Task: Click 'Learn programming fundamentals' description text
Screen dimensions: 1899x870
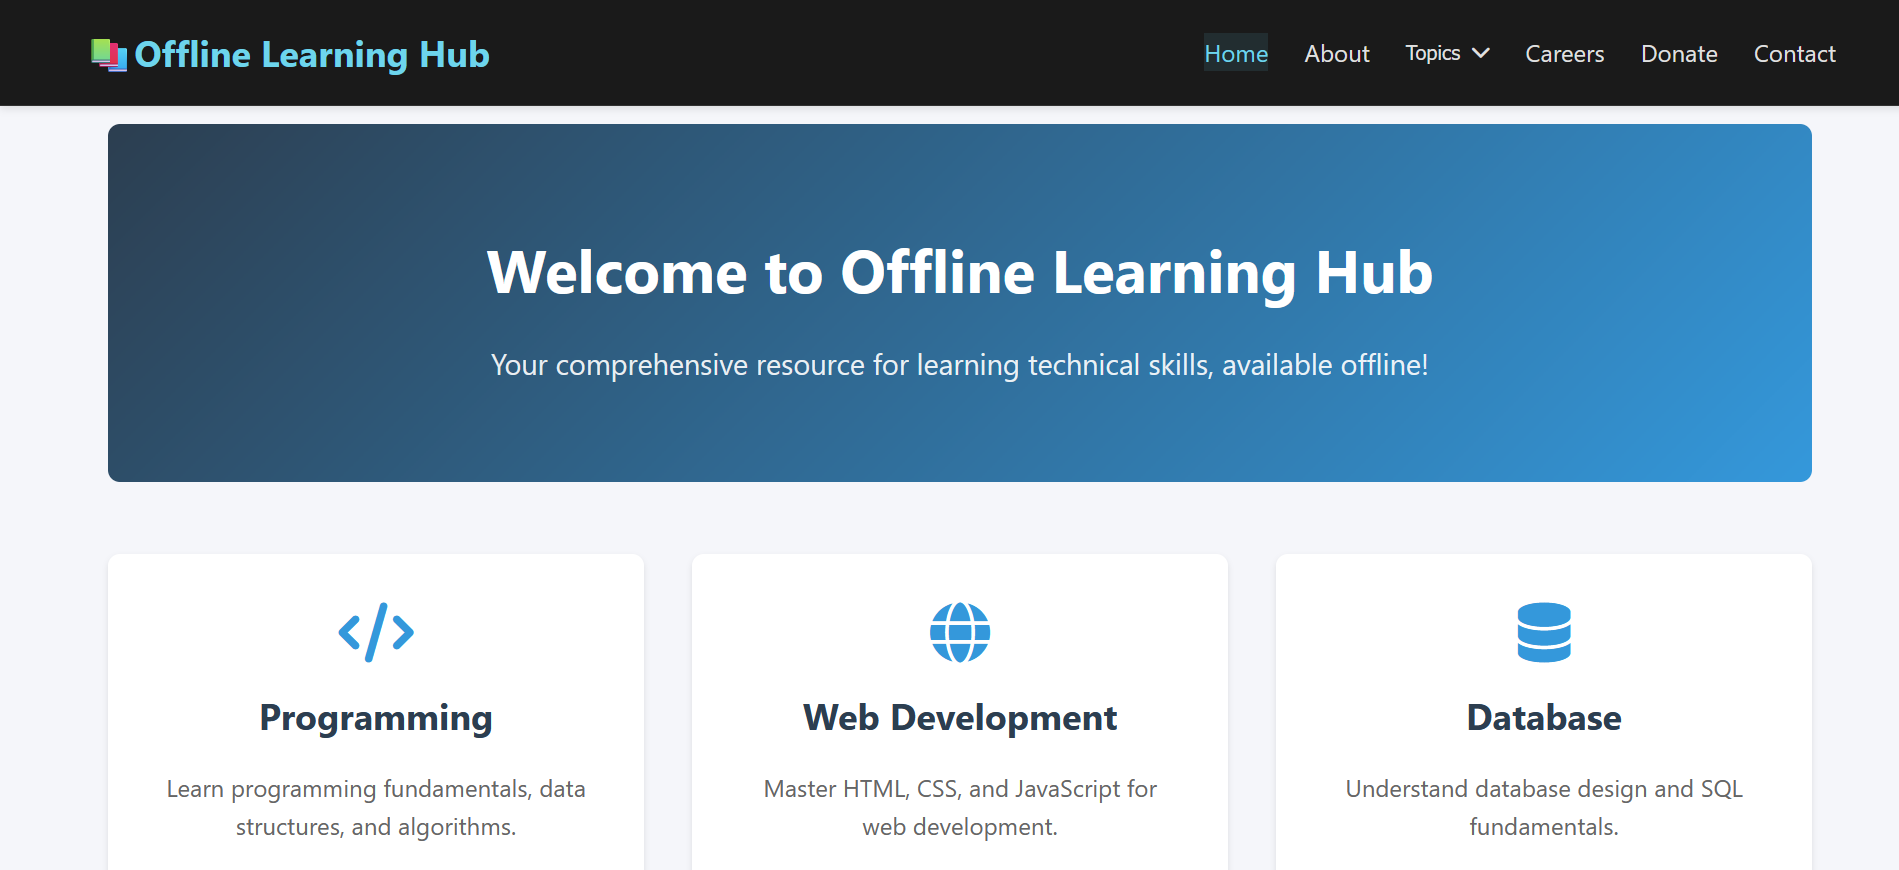Action: pyautogui.click(x=376, y=808)
